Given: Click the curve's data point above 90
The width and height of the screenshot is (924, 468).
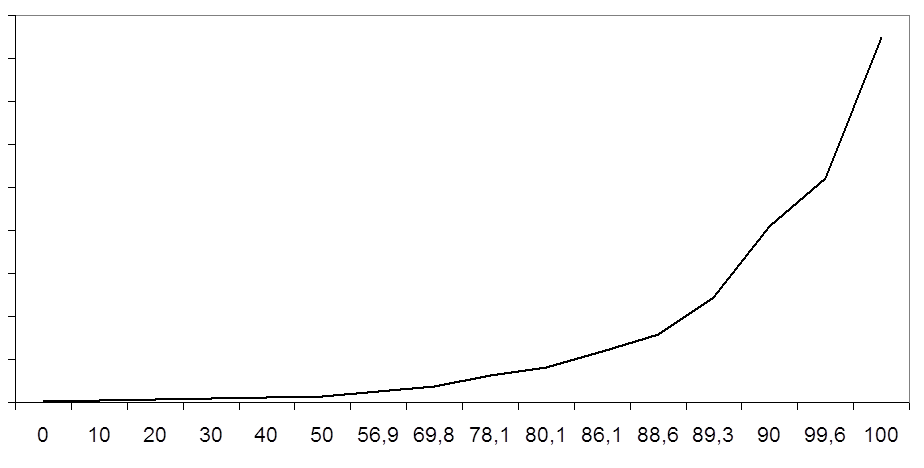Looking at the screenshot, I should point(769,227).
